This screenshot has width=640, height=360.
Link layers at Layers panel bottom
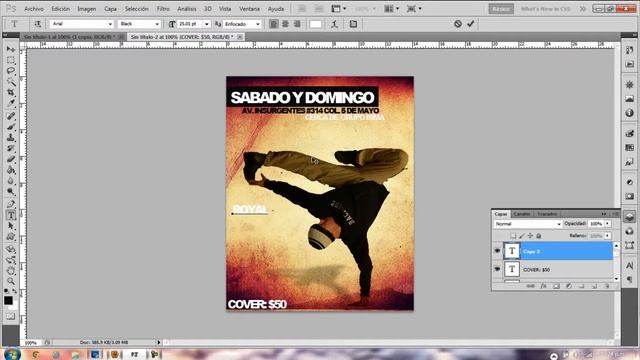pyautogui.click(x=531, y=286)
